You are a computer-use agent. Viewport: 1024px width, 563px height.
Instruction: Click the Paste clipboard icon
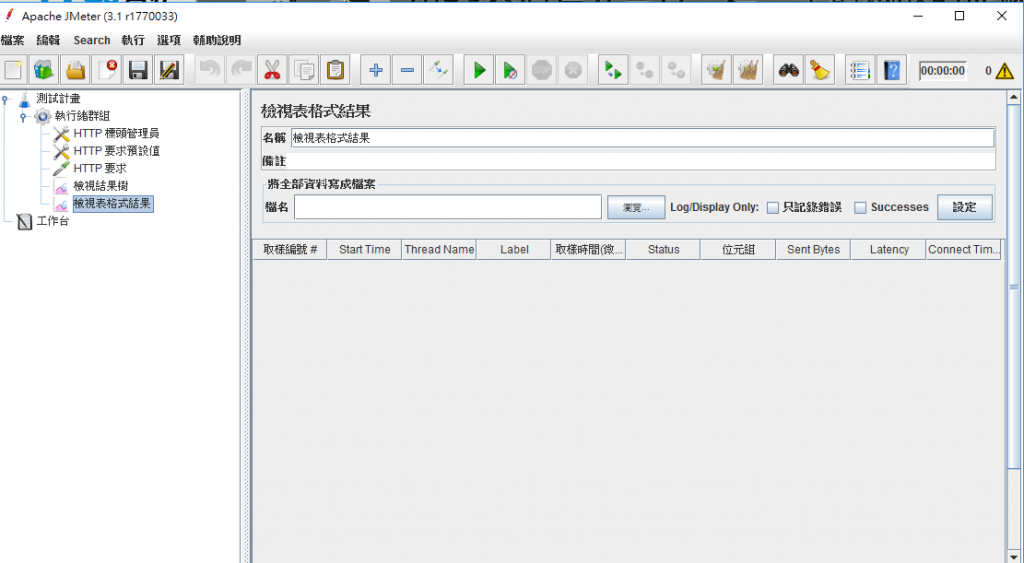[335, 70]
